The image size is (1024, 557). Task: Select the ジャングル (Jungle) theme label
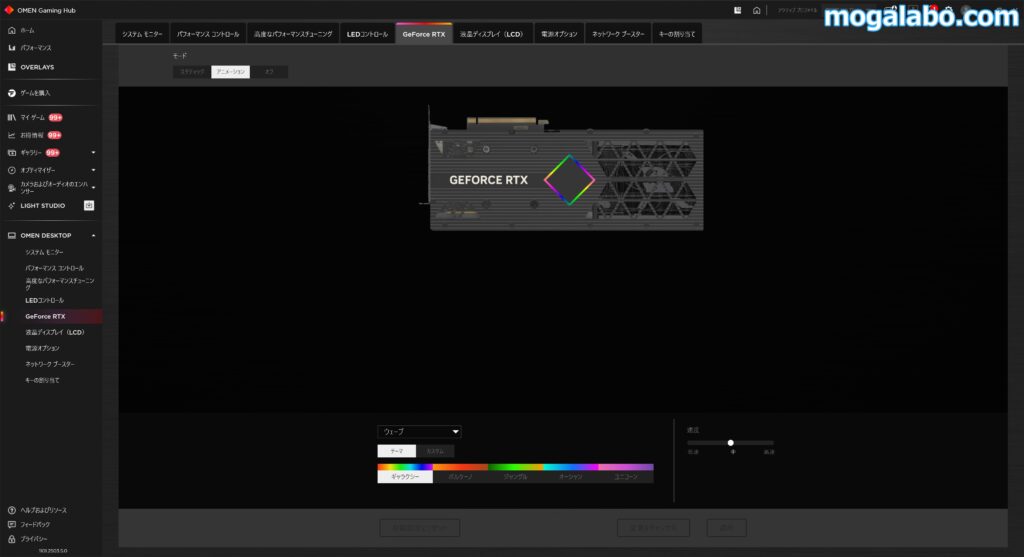[515, 477]
